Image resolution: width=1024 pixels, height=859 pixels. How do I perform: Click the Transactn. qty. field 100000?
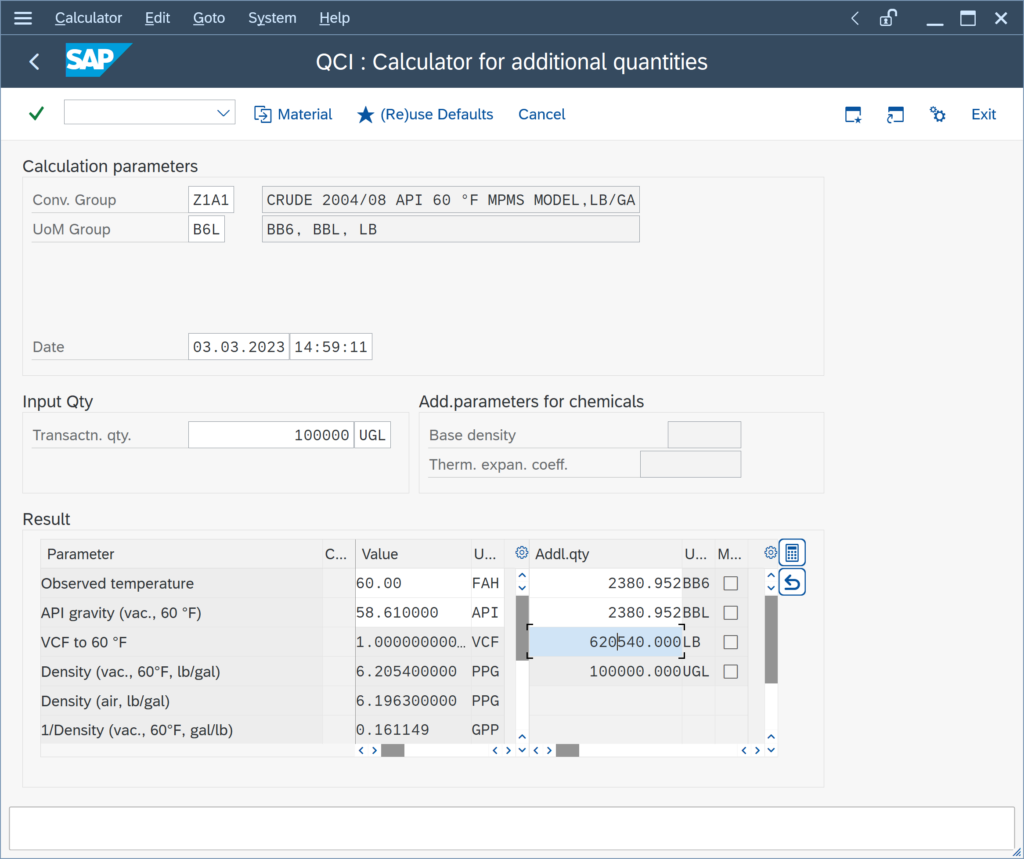pos(271,435)
